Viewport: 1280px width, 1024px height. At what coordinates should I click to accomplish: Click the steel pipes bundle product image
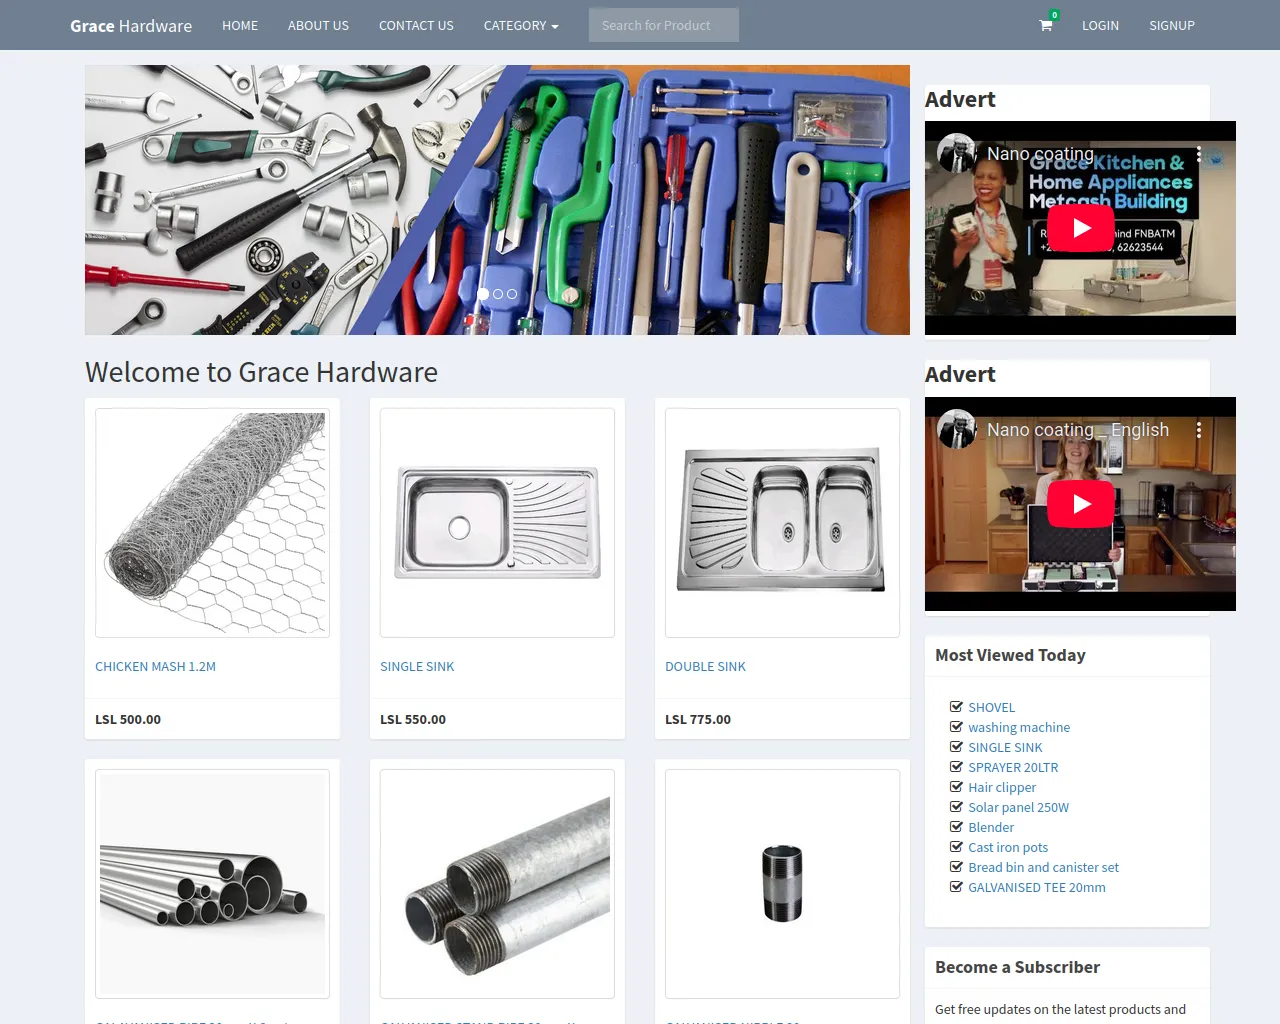[x=212, y=884]
